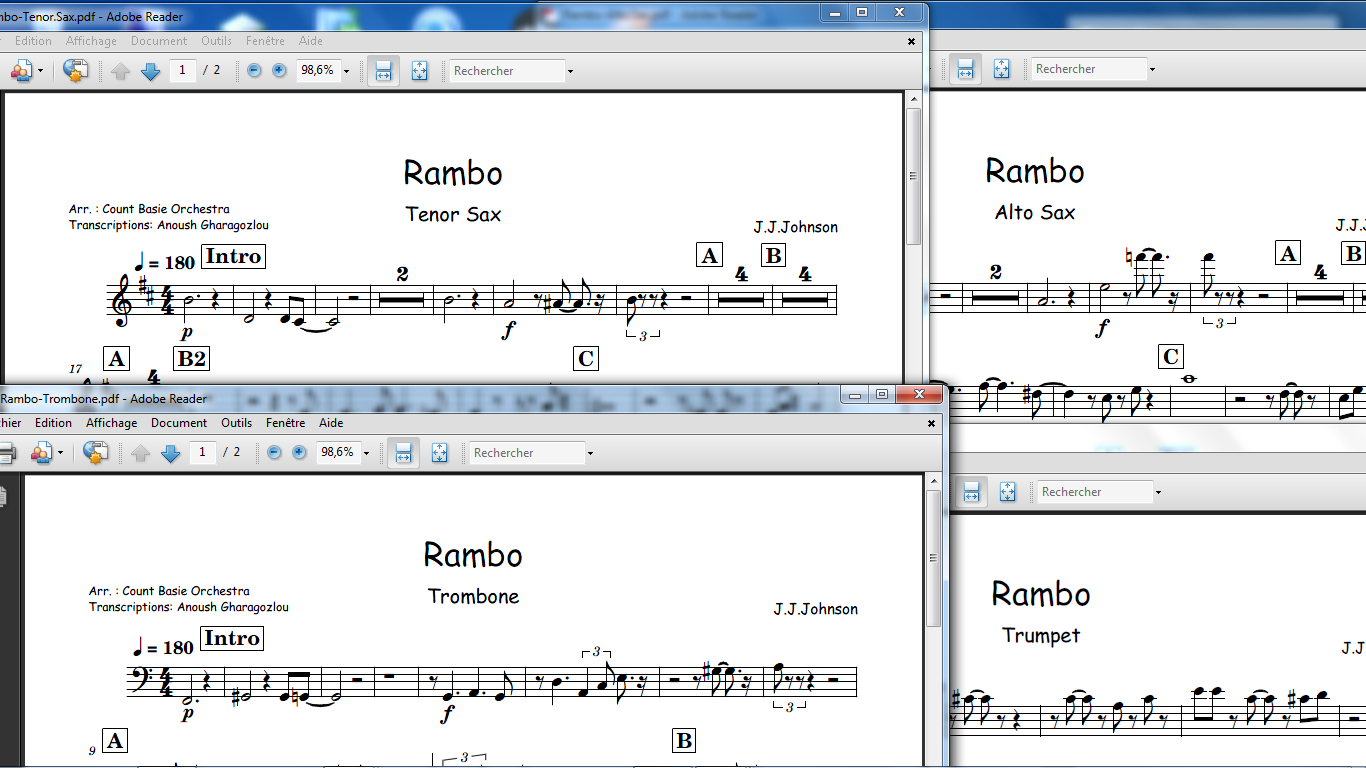Click Rechercher search box in Tenor Sax window
1366x768 pixels.
[x=507, y=71]
